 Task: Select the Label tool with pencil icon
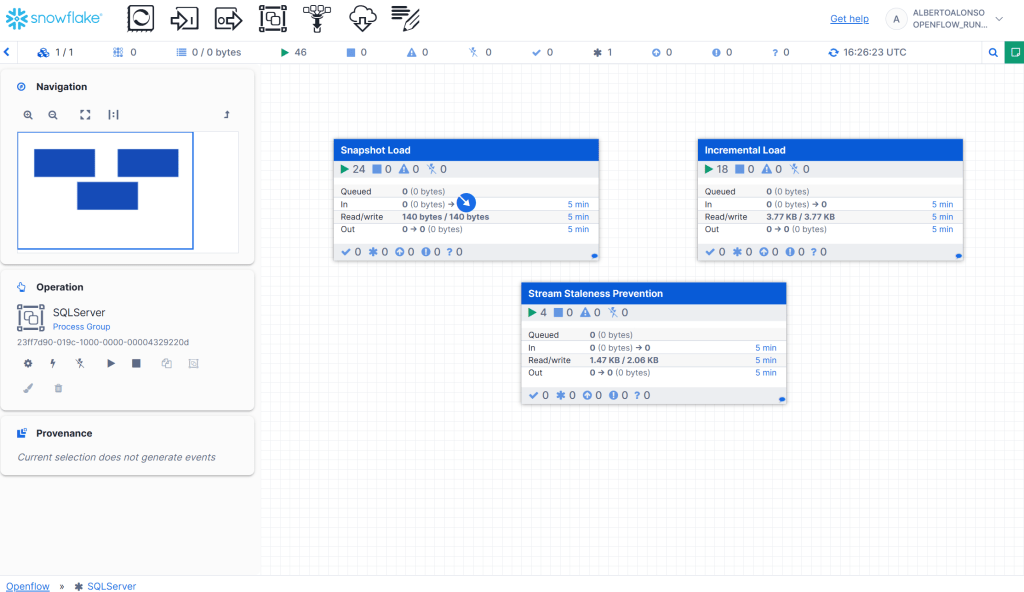(x=405, y=18)
